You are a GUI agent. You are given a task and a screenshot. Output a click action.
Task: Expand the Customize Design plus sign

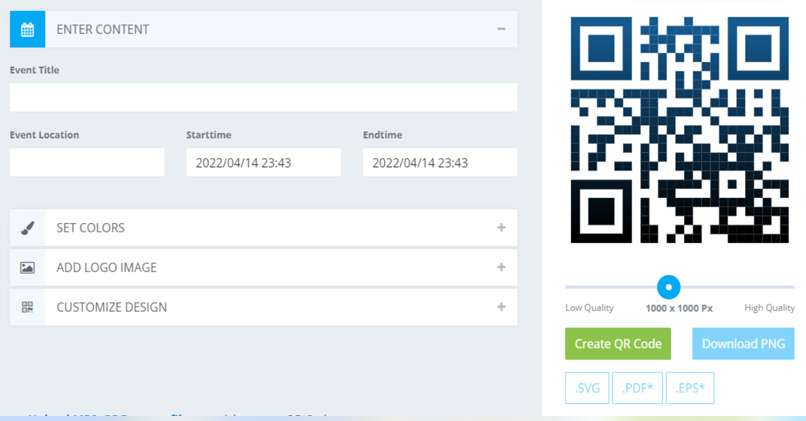tap(501, 306)
